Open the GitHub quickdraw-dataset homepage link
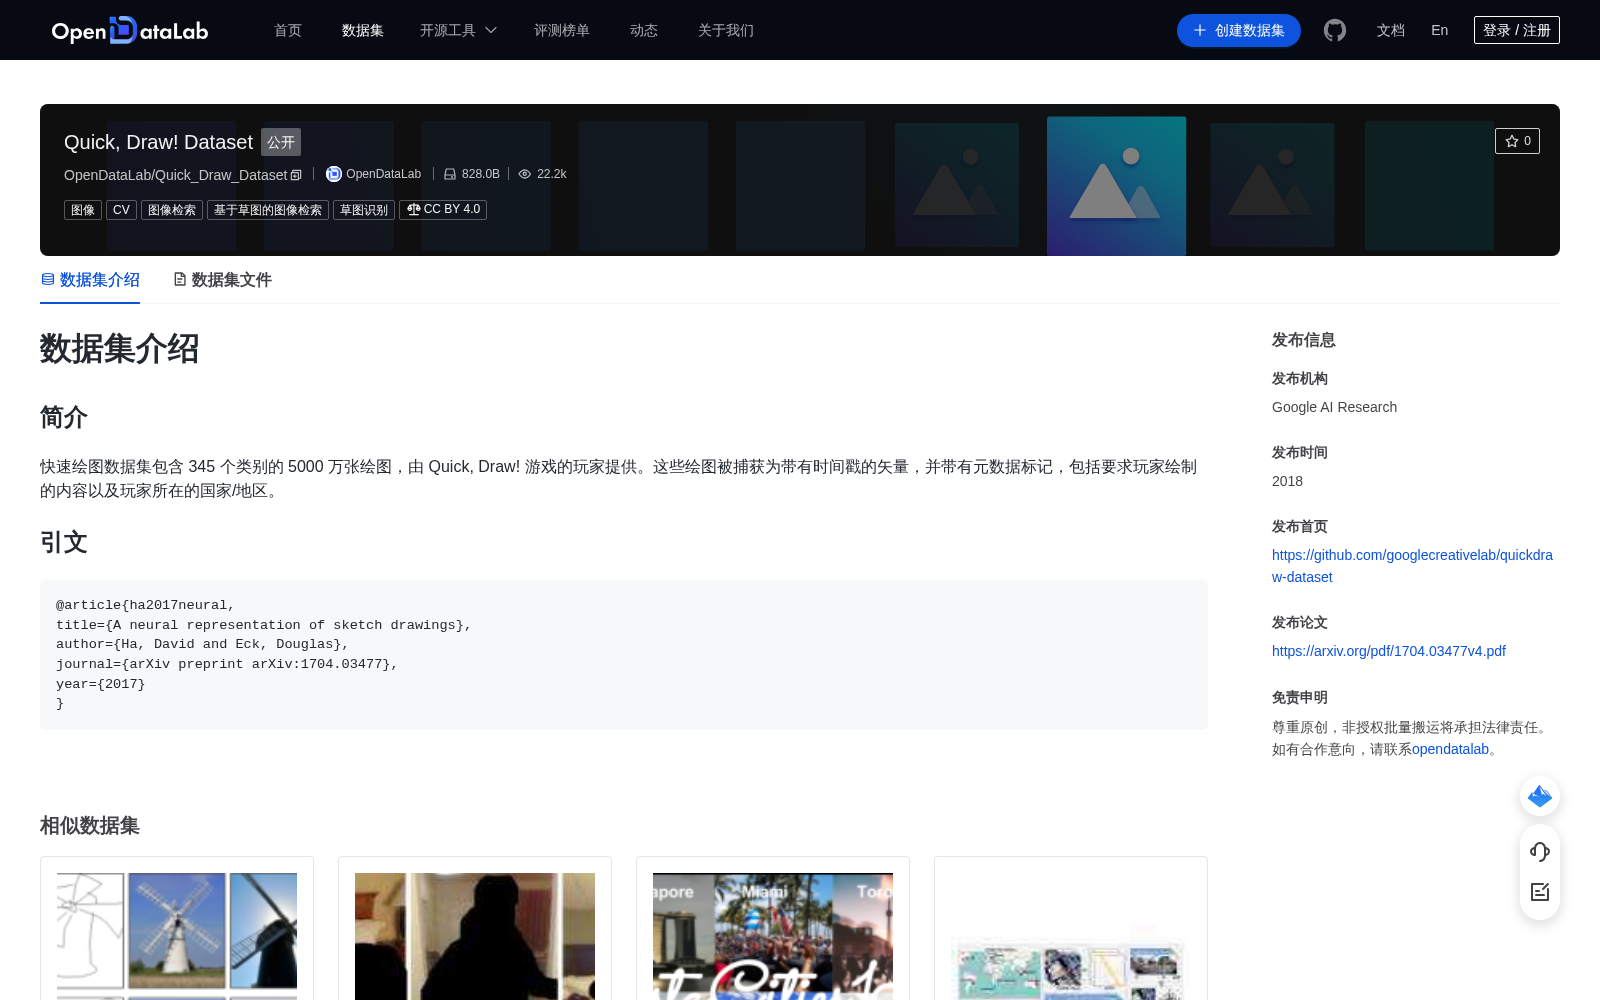Image resolution: width=1600 pixels, height=1000 pixels. 1412,566
